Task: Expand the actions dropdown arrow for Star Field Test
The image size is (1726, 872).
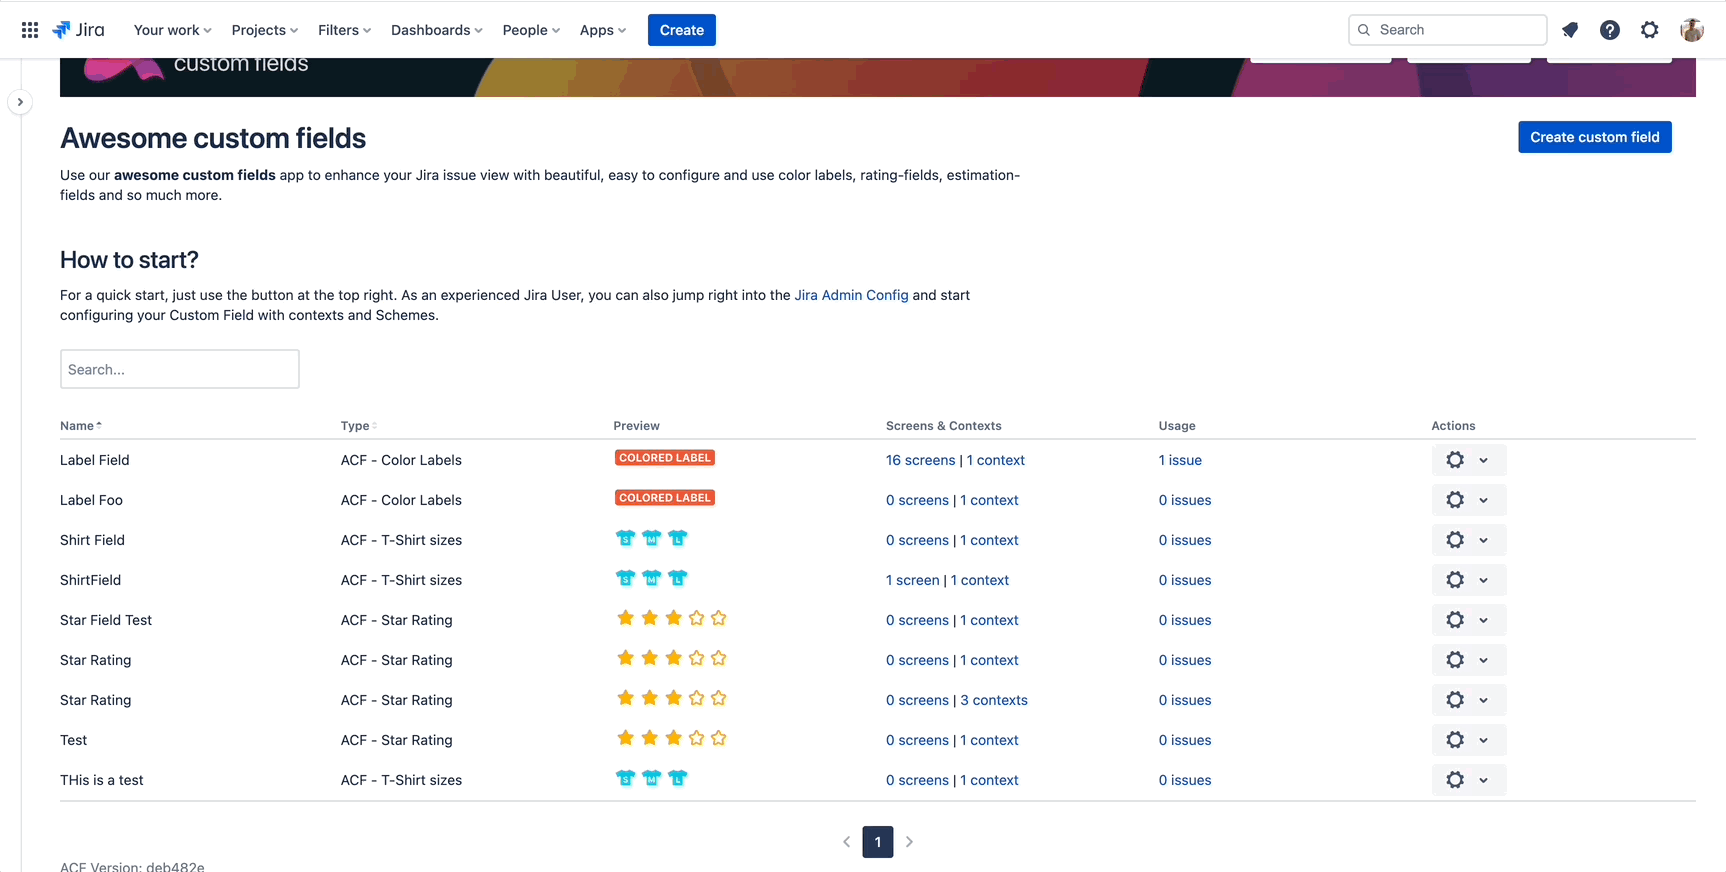Action: click(1484, 620)
